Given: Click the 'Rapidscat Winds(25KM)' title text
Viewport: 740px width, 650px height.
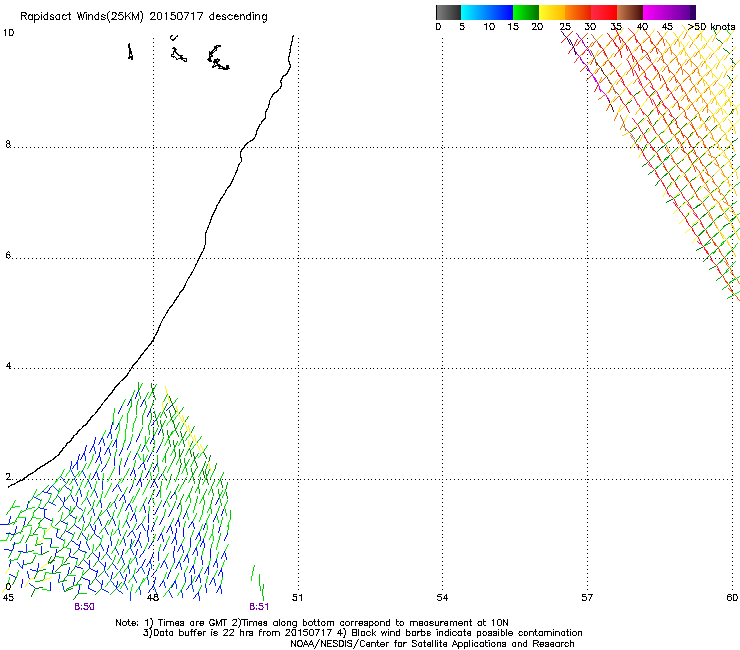Looking at the screenshot, I should click(82, 17).
